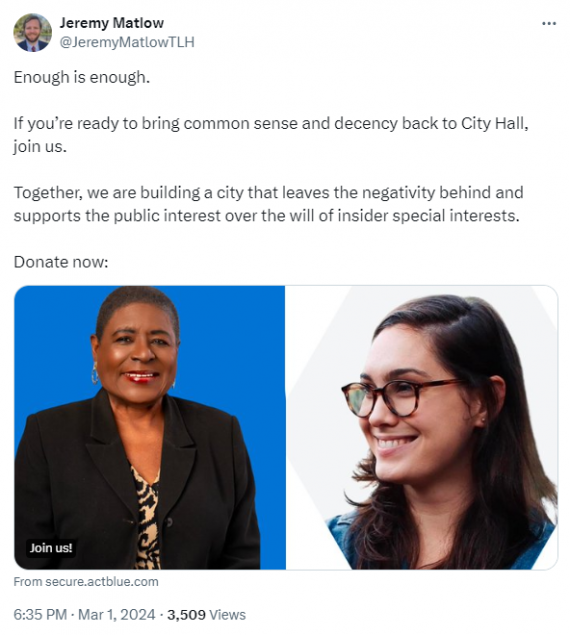Click the "Join us!" label on the card

point(51,548)
